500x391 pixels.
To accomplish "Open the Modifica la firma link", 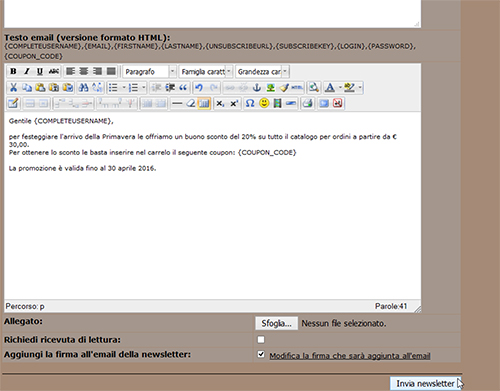I will 350,356.
